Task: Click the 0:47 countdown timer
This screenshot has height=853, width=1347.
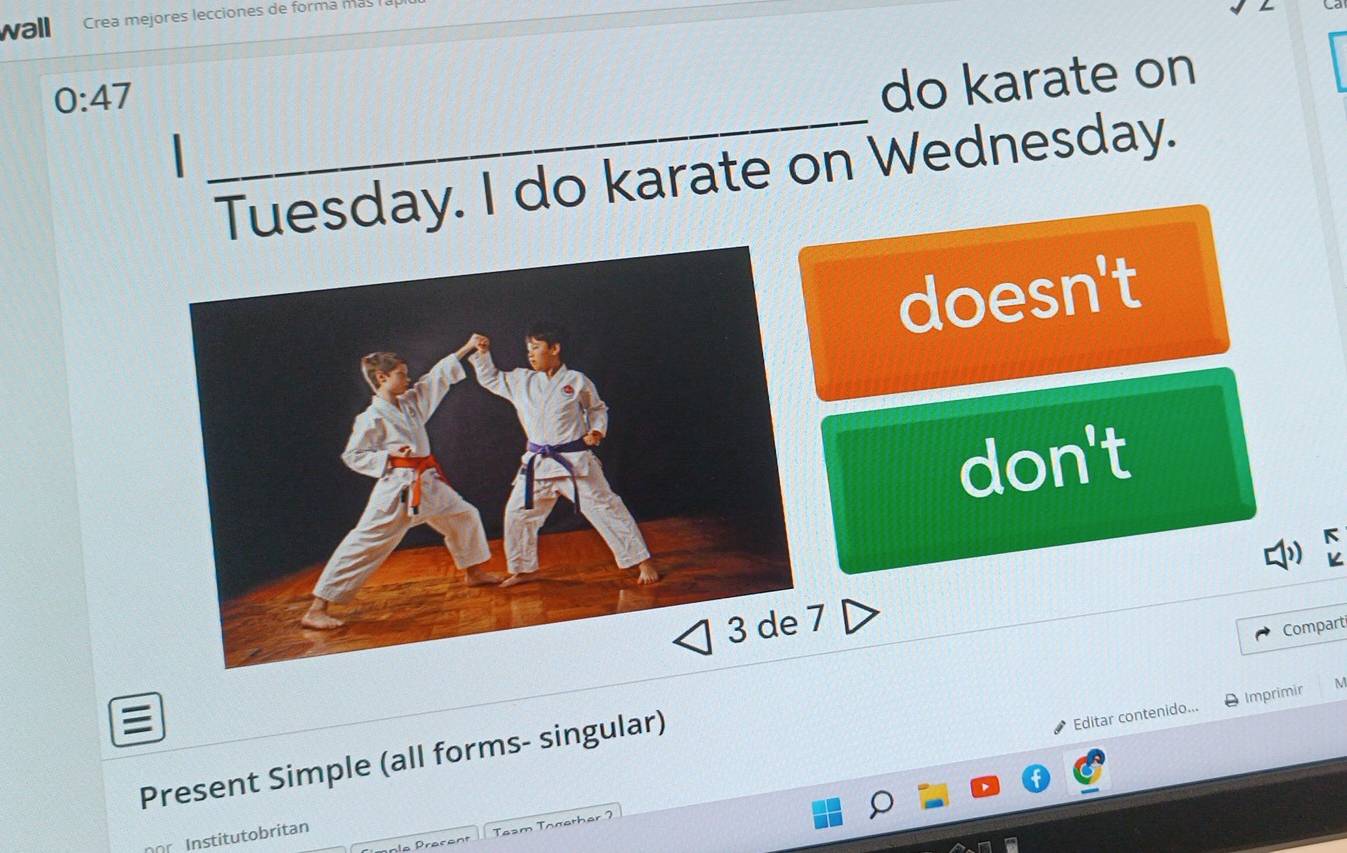Action: (x=93, y=98)
